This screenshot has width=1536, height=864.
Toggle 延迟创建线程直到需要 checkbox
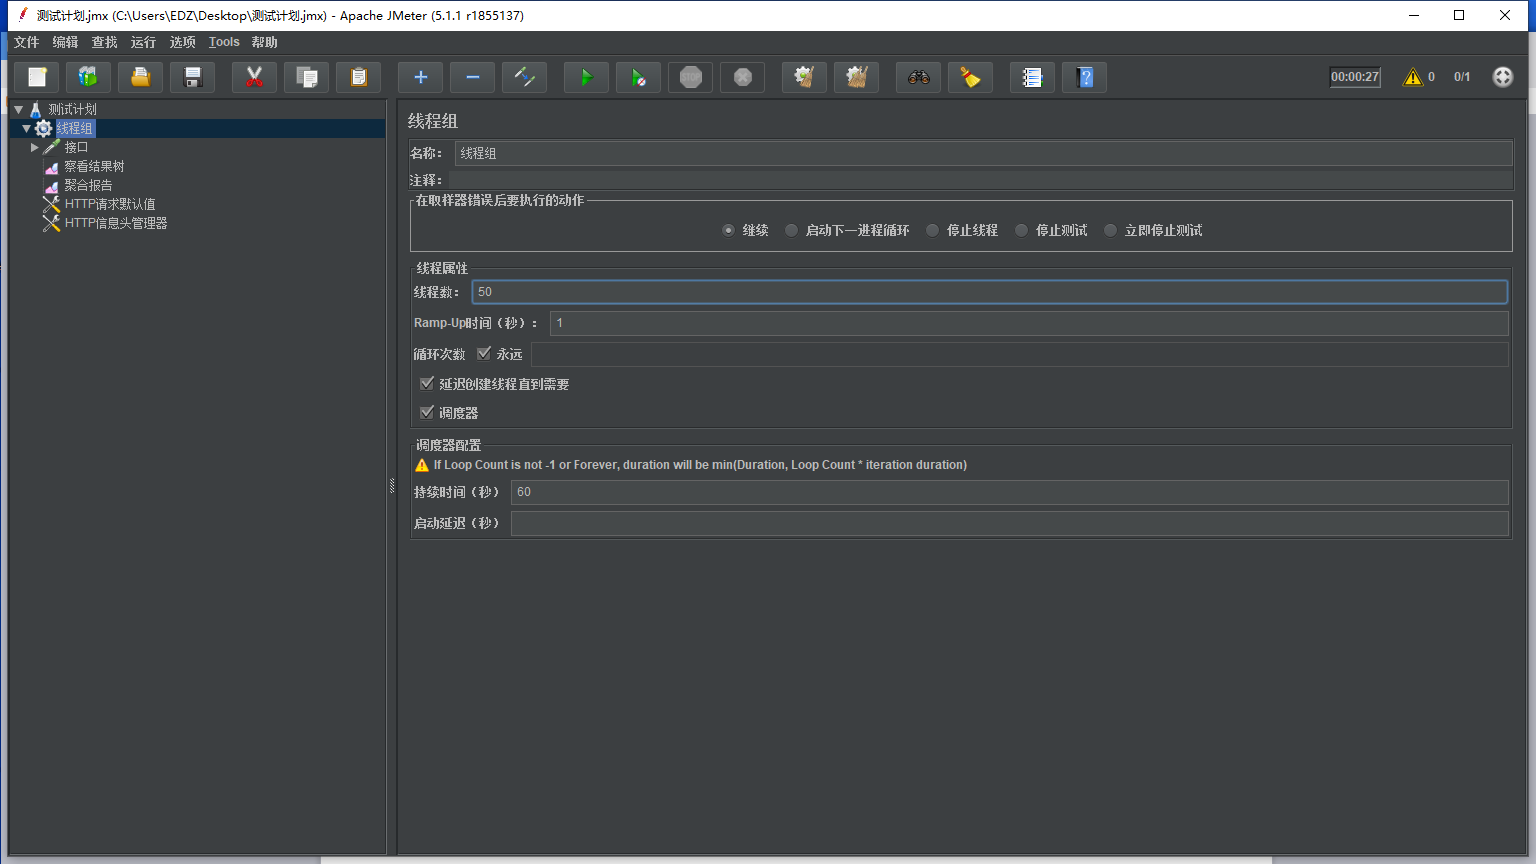[427, 384]
